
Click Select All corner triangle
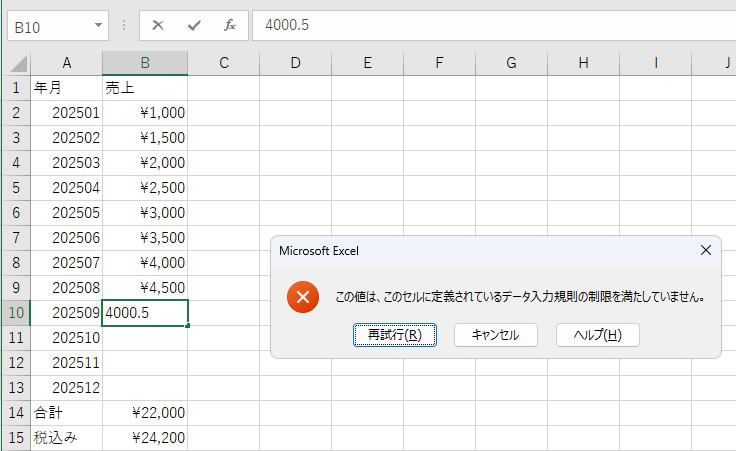[18, 63]
